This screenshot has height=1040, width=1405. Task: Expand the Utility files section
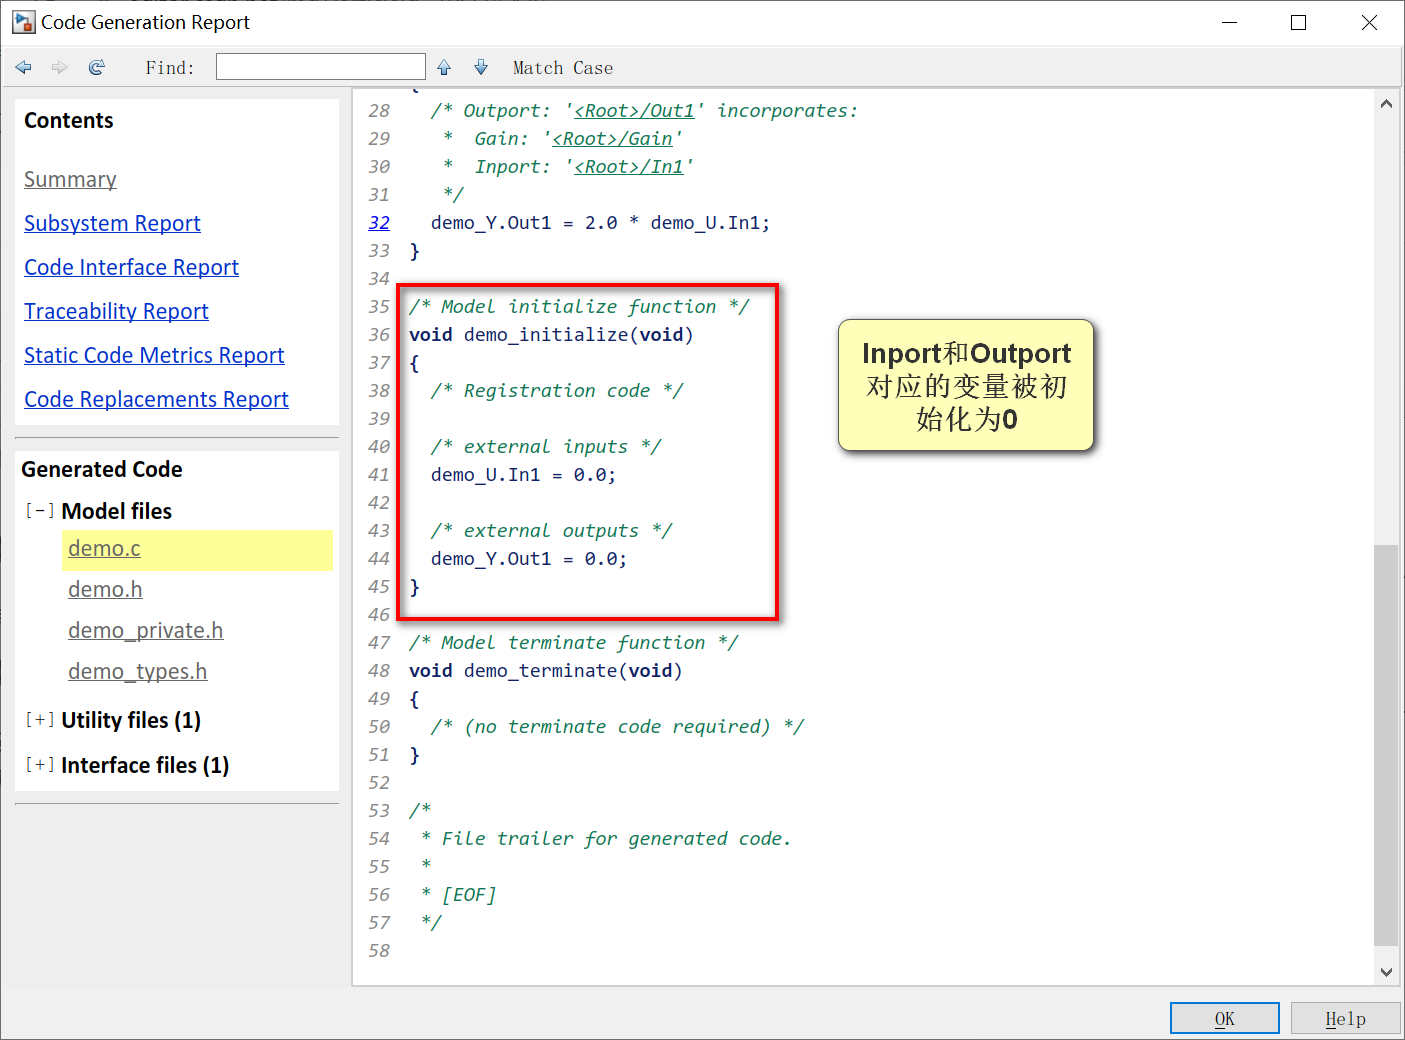pos(40,720)
